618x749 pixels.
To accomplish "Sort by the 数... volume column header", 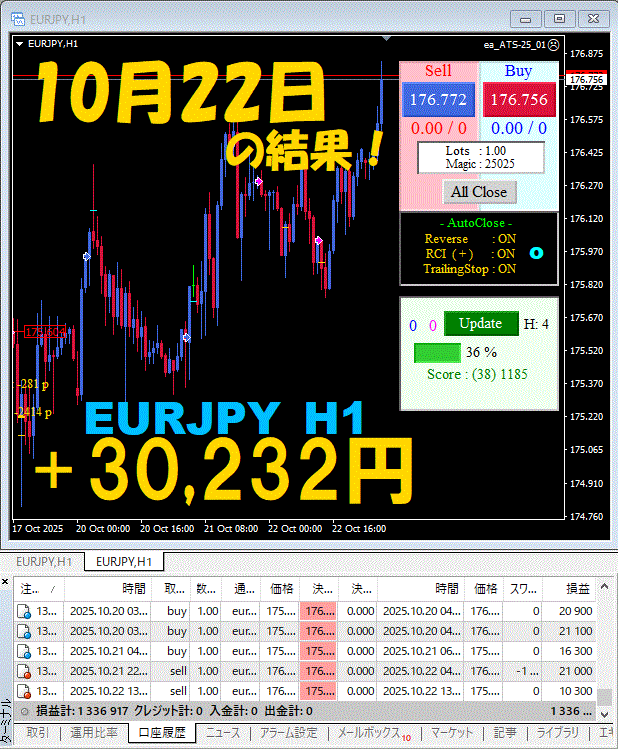I will 206,589.
